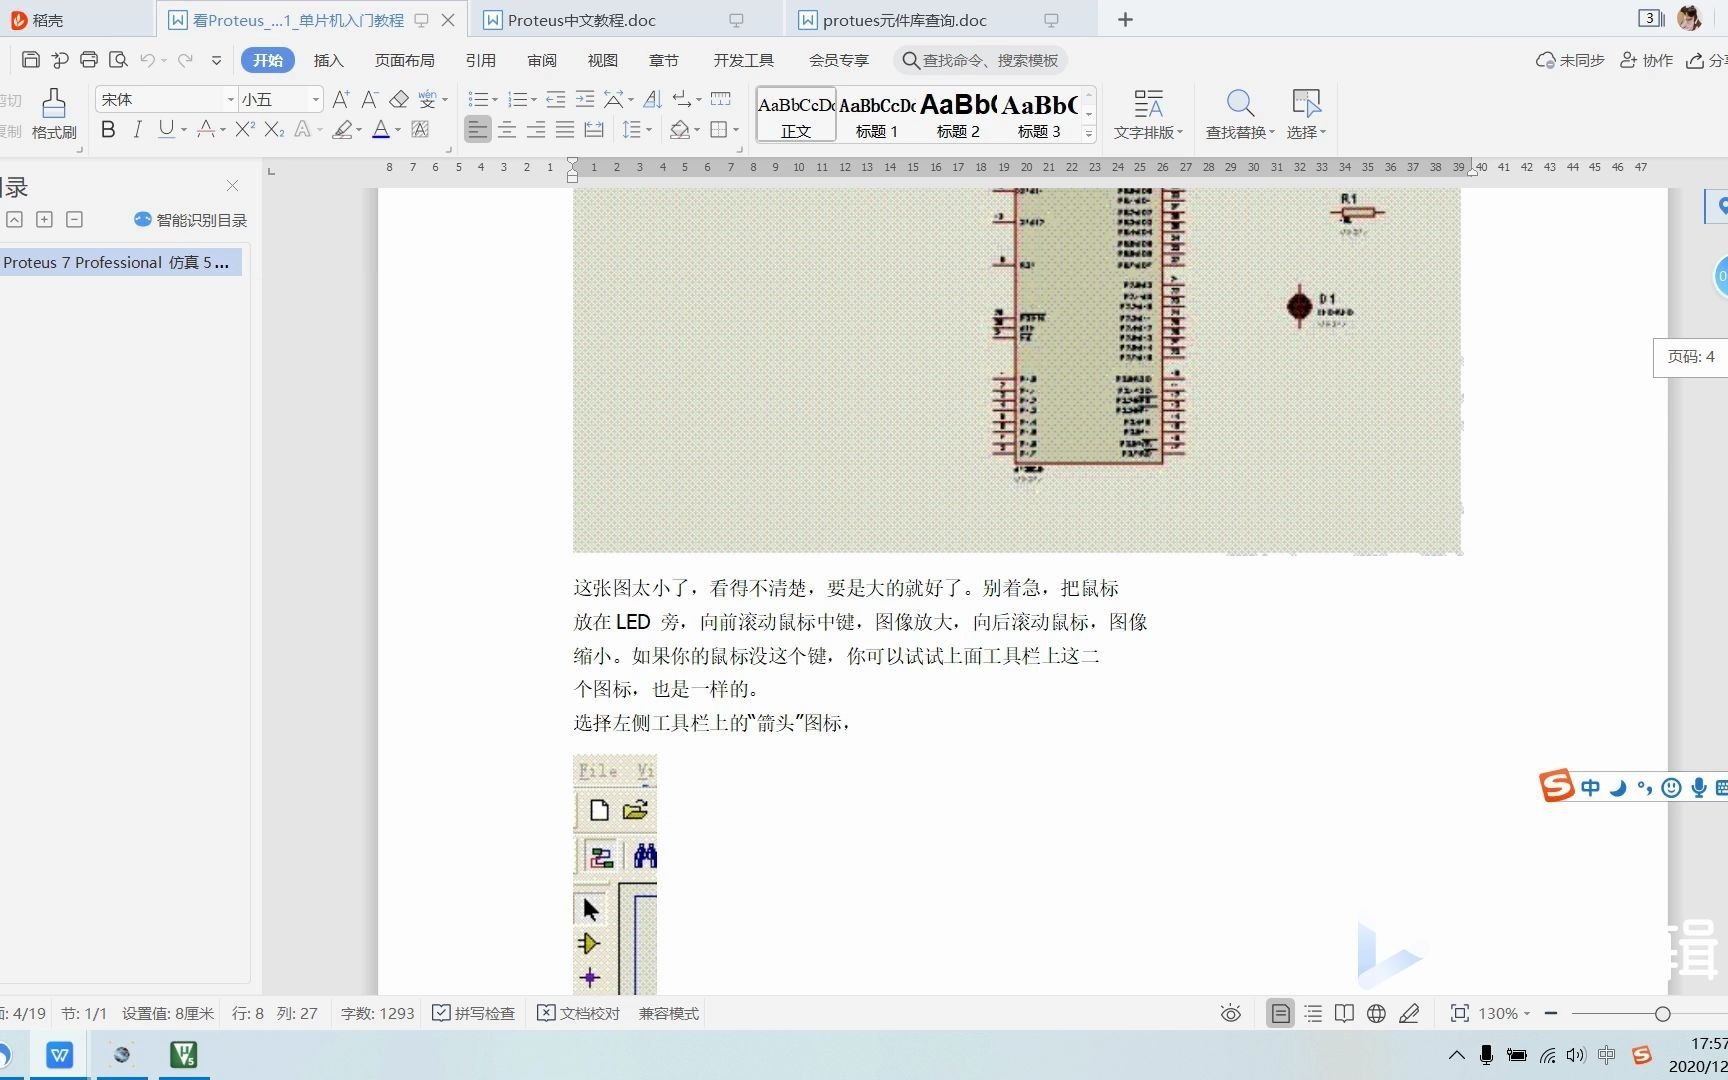This screenshot has height=1080, width=1728.
Task: Open the Insert (插入) tab
Action: 328,60
